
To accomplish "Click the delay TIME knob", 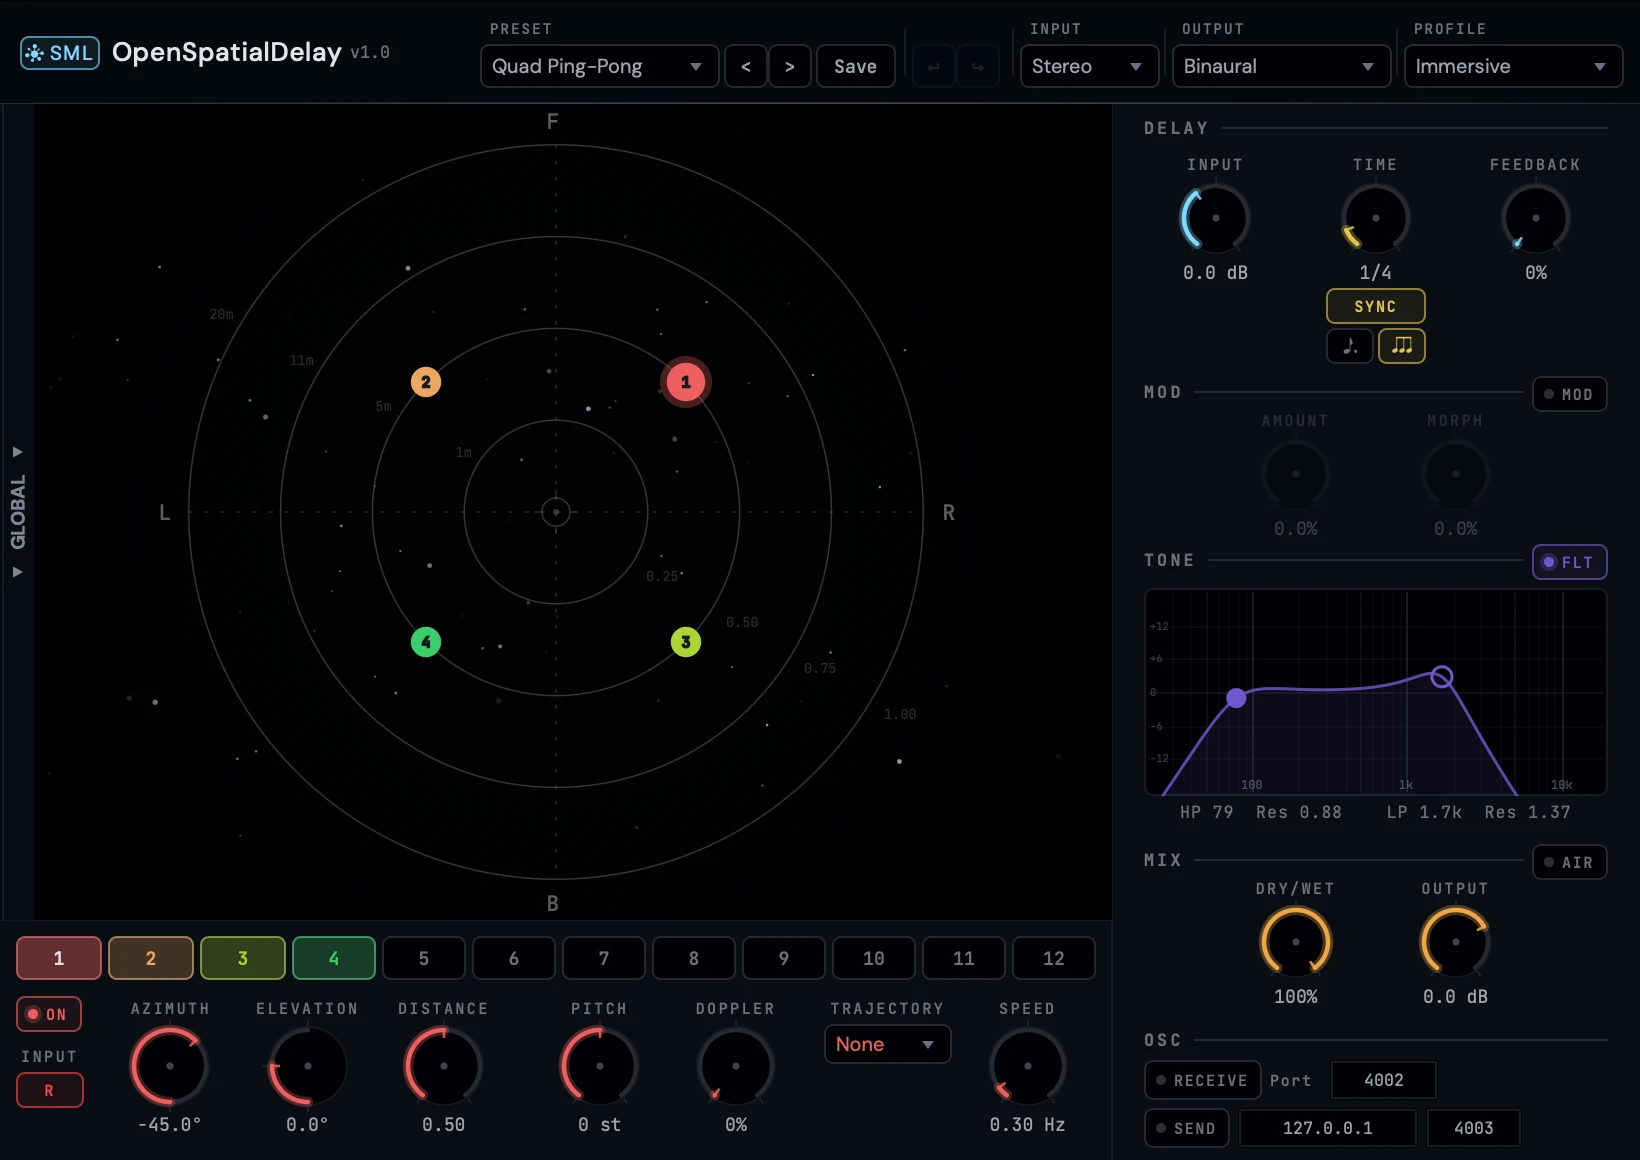I will 1376,218.
